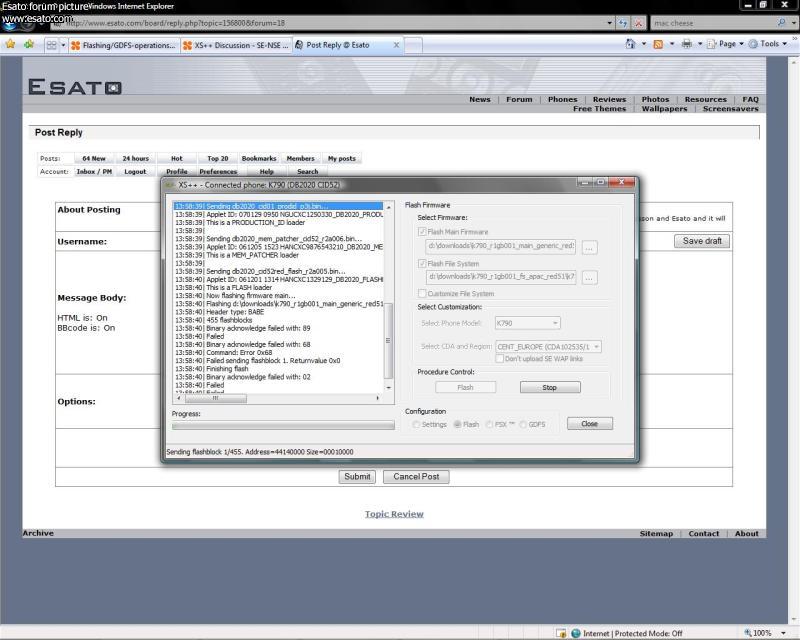Image resolution: width=800 pixels, height=640 pixels.
Task: Click the search magnifier icon
Action: coord(781,23)
